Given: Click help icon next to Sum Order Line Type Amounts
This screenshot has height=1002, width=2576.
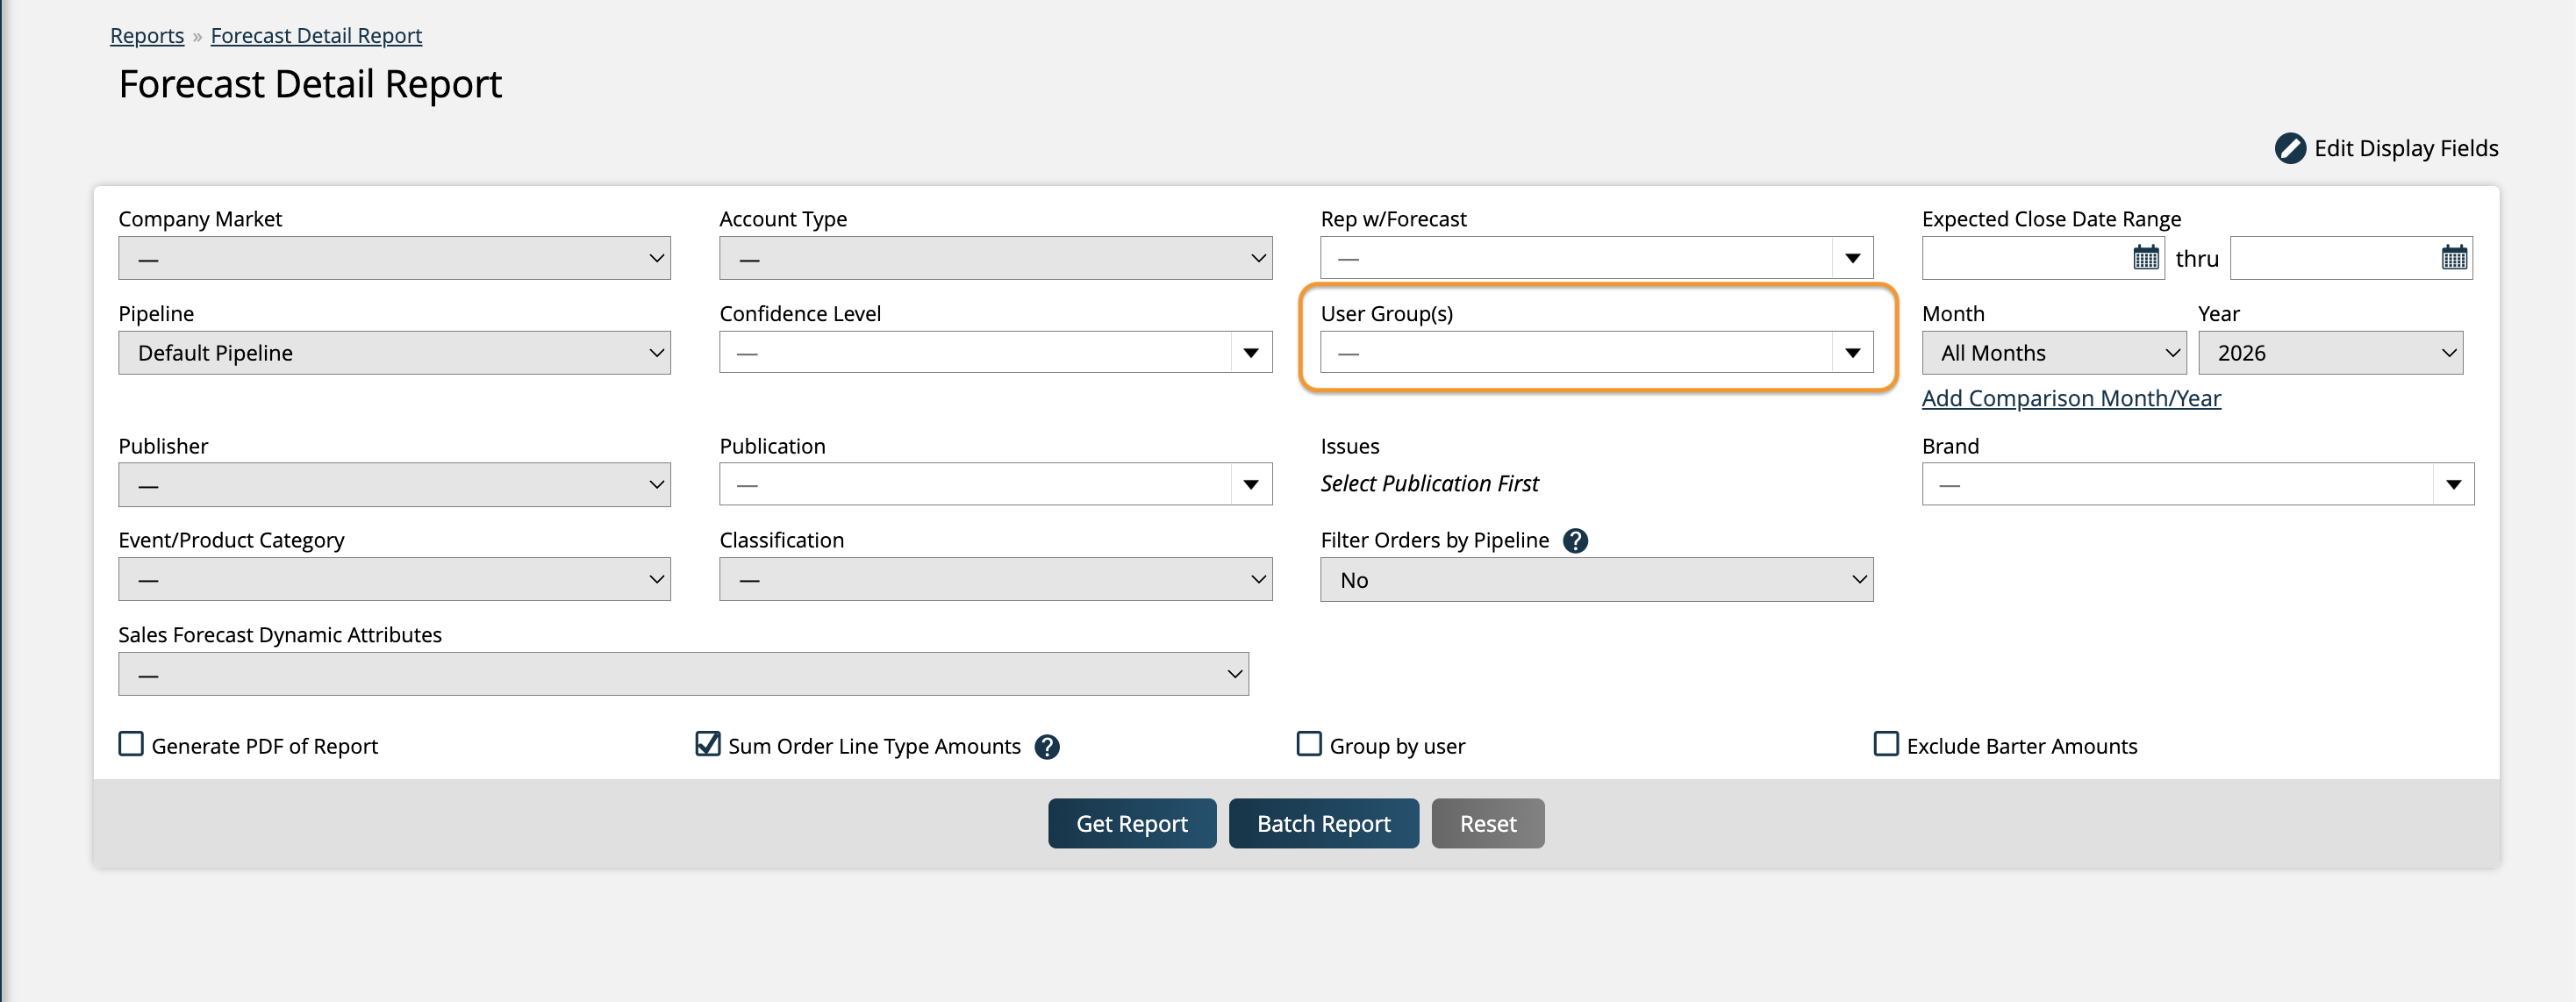Looking at the screenshot, I should point(1047,747).
